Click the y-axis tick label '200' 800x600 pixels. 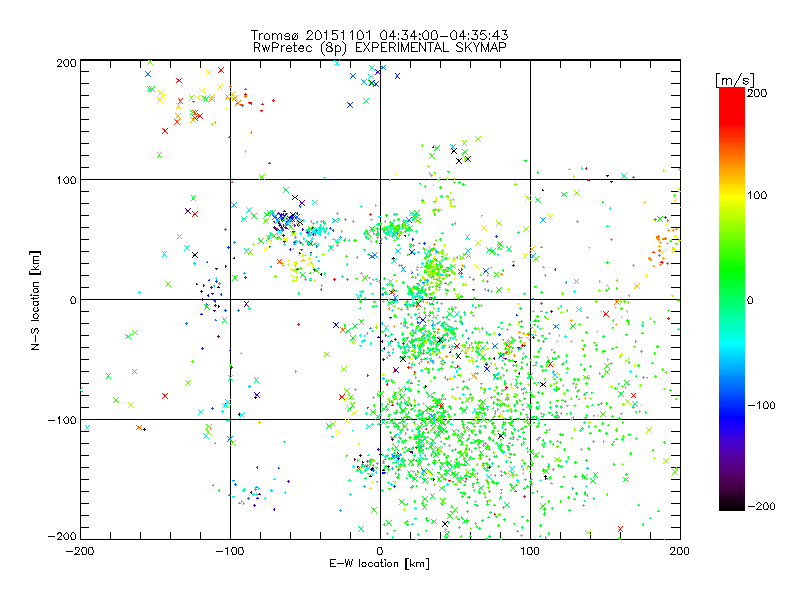pos(66,63)
